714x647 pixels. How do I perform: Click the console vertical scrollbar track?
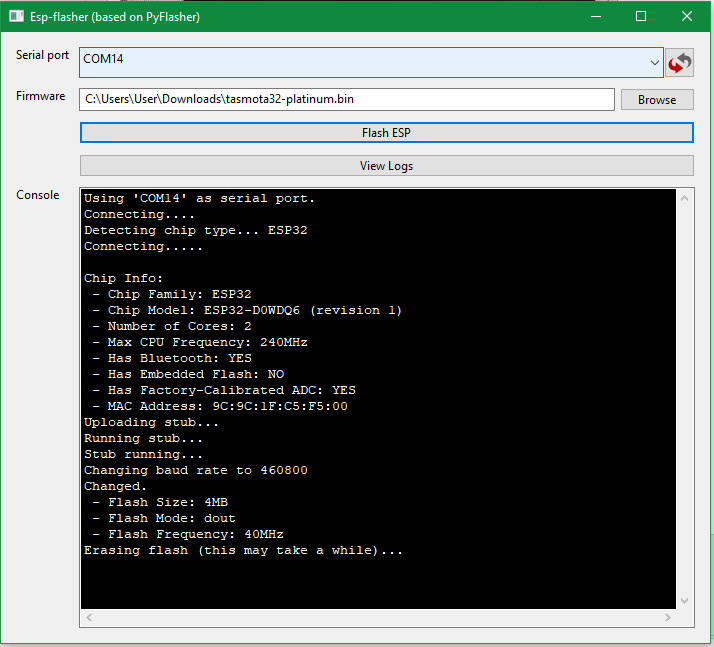pos(685,400)
